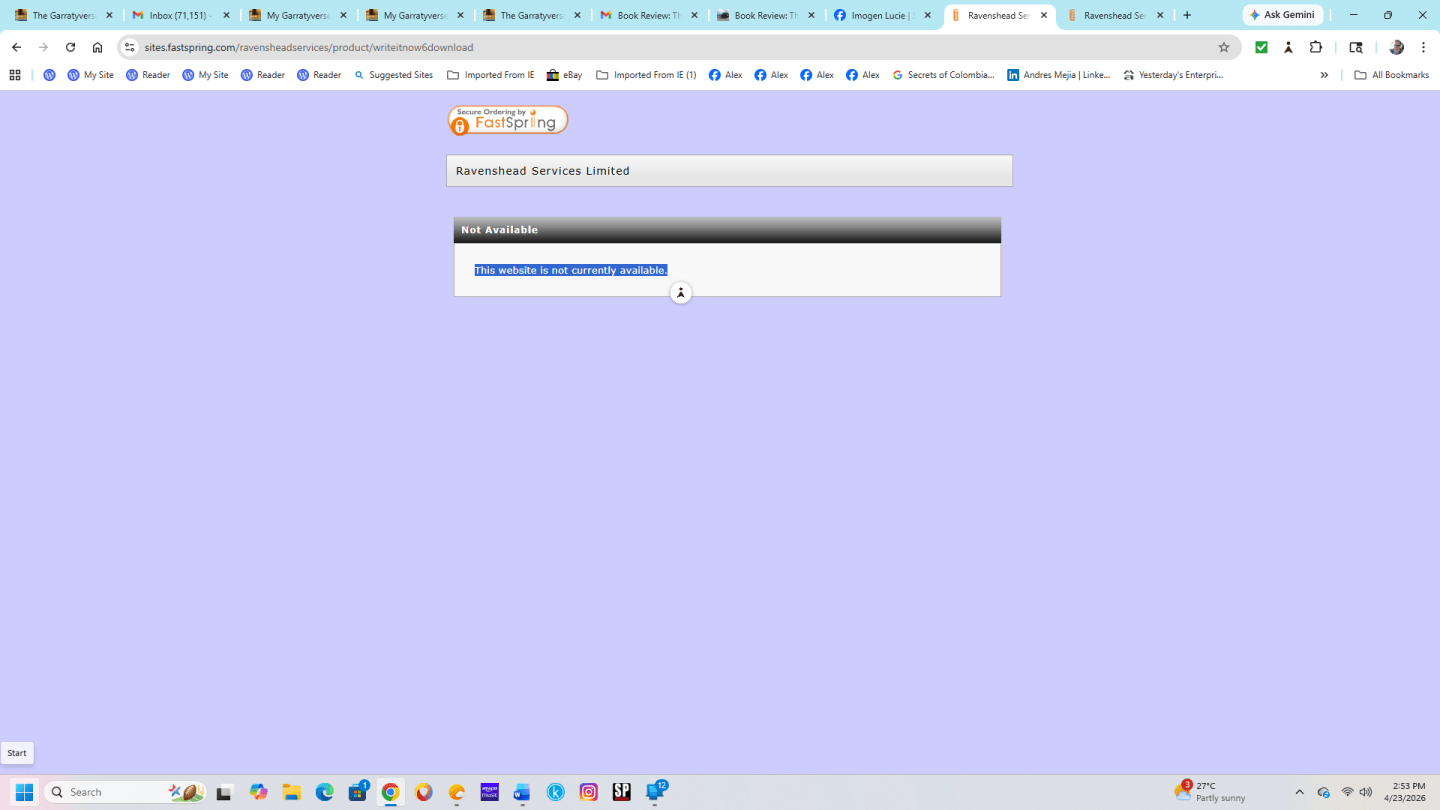This screenshot has height=810, width=1440.
Task: Open the site information icon in address bar
Action: (x=130, y=46)
